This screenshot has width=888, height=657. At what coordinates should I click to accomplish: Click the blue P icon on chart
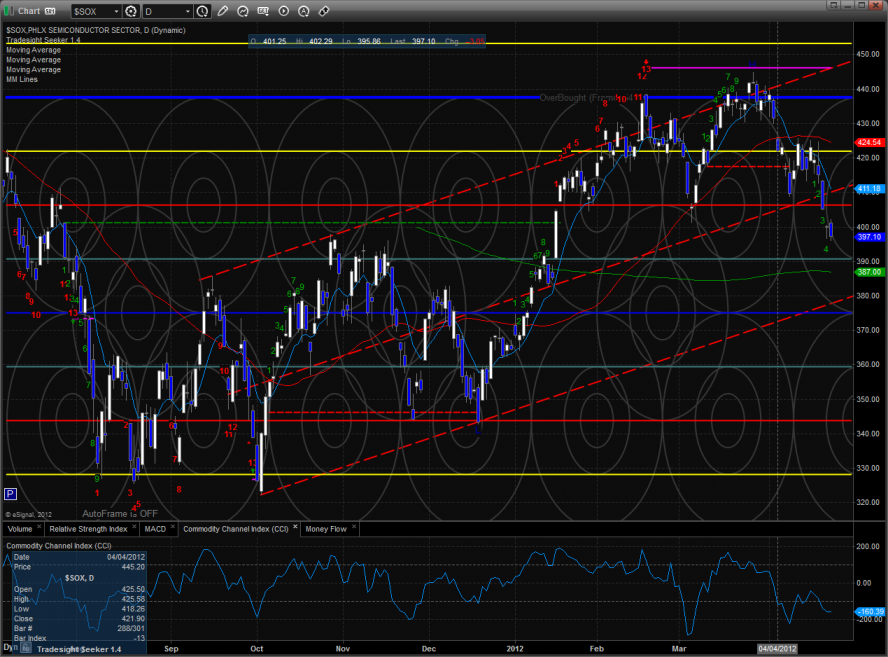(x=10, y=493)
